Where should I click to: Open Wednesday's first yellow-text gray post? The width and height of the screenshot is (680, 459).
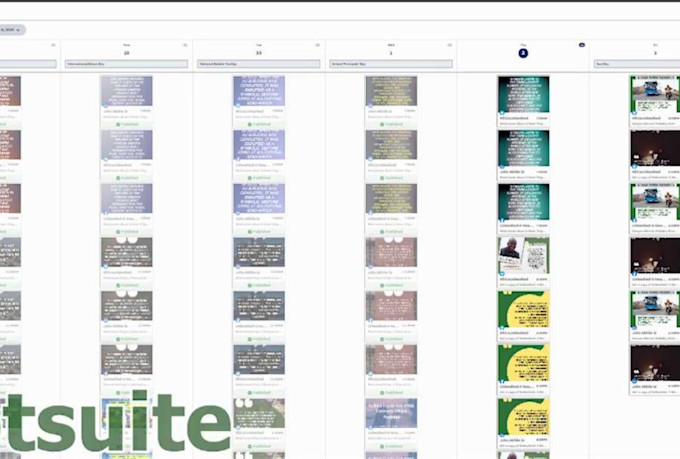tap(391, 102)
